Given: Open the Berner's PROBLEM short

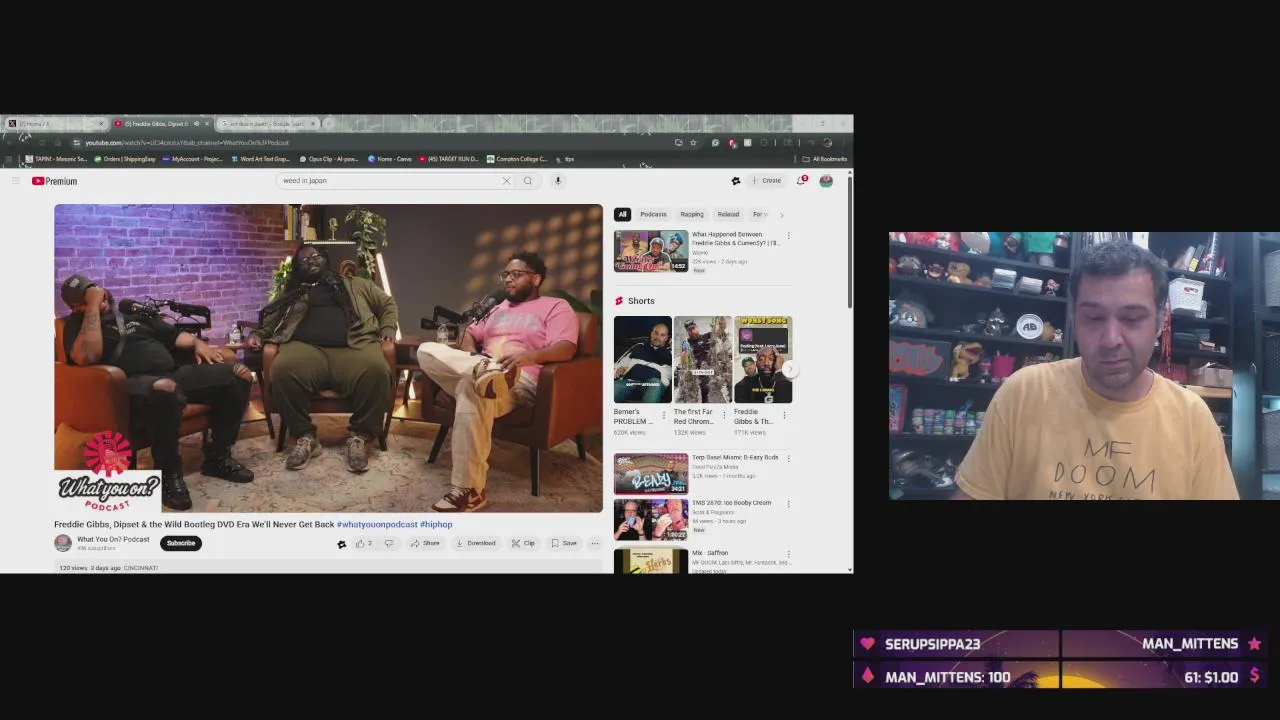Looking at the screenshot, I should 642,359.
